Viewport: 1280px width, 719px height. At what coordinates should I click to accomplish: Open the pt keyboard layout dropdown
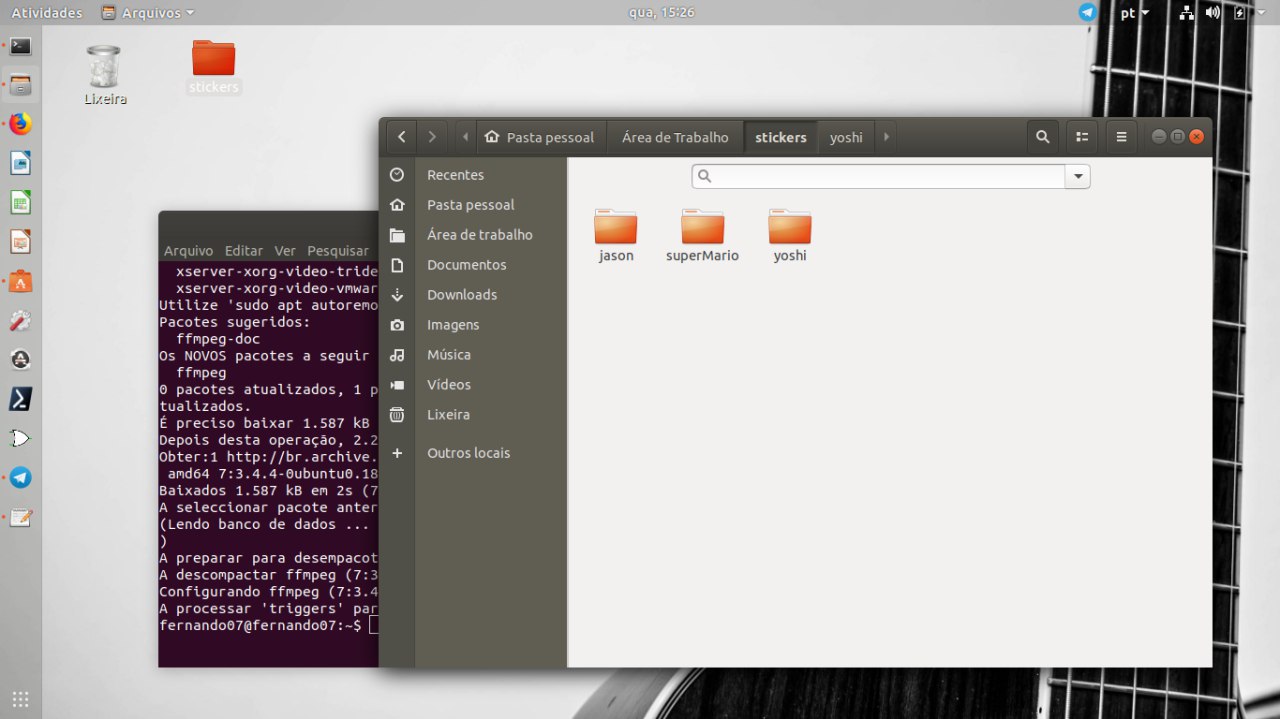[1135, 13]
